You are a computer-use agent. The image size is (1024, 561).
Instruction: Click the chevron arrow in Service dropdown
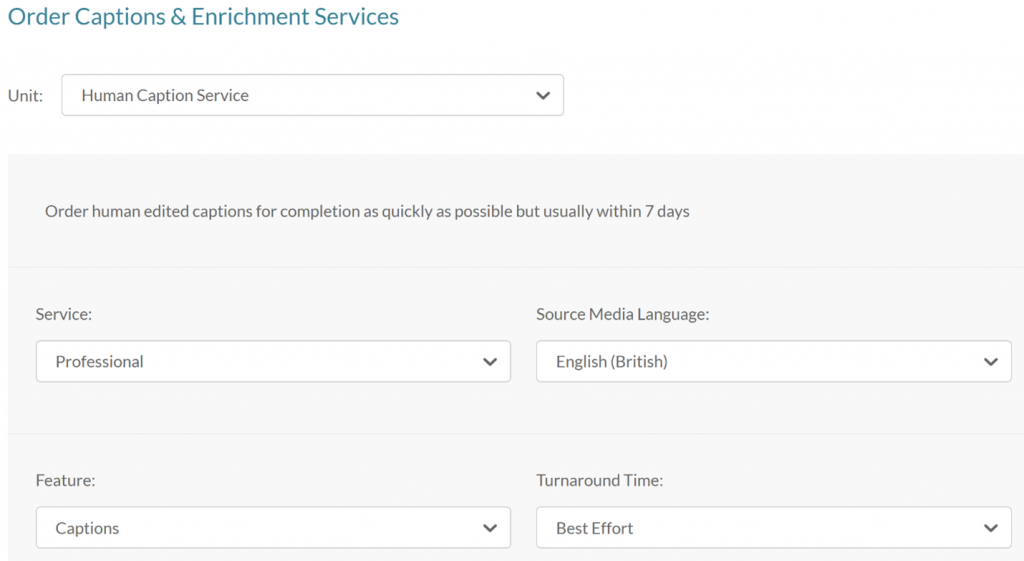(490, 362)
